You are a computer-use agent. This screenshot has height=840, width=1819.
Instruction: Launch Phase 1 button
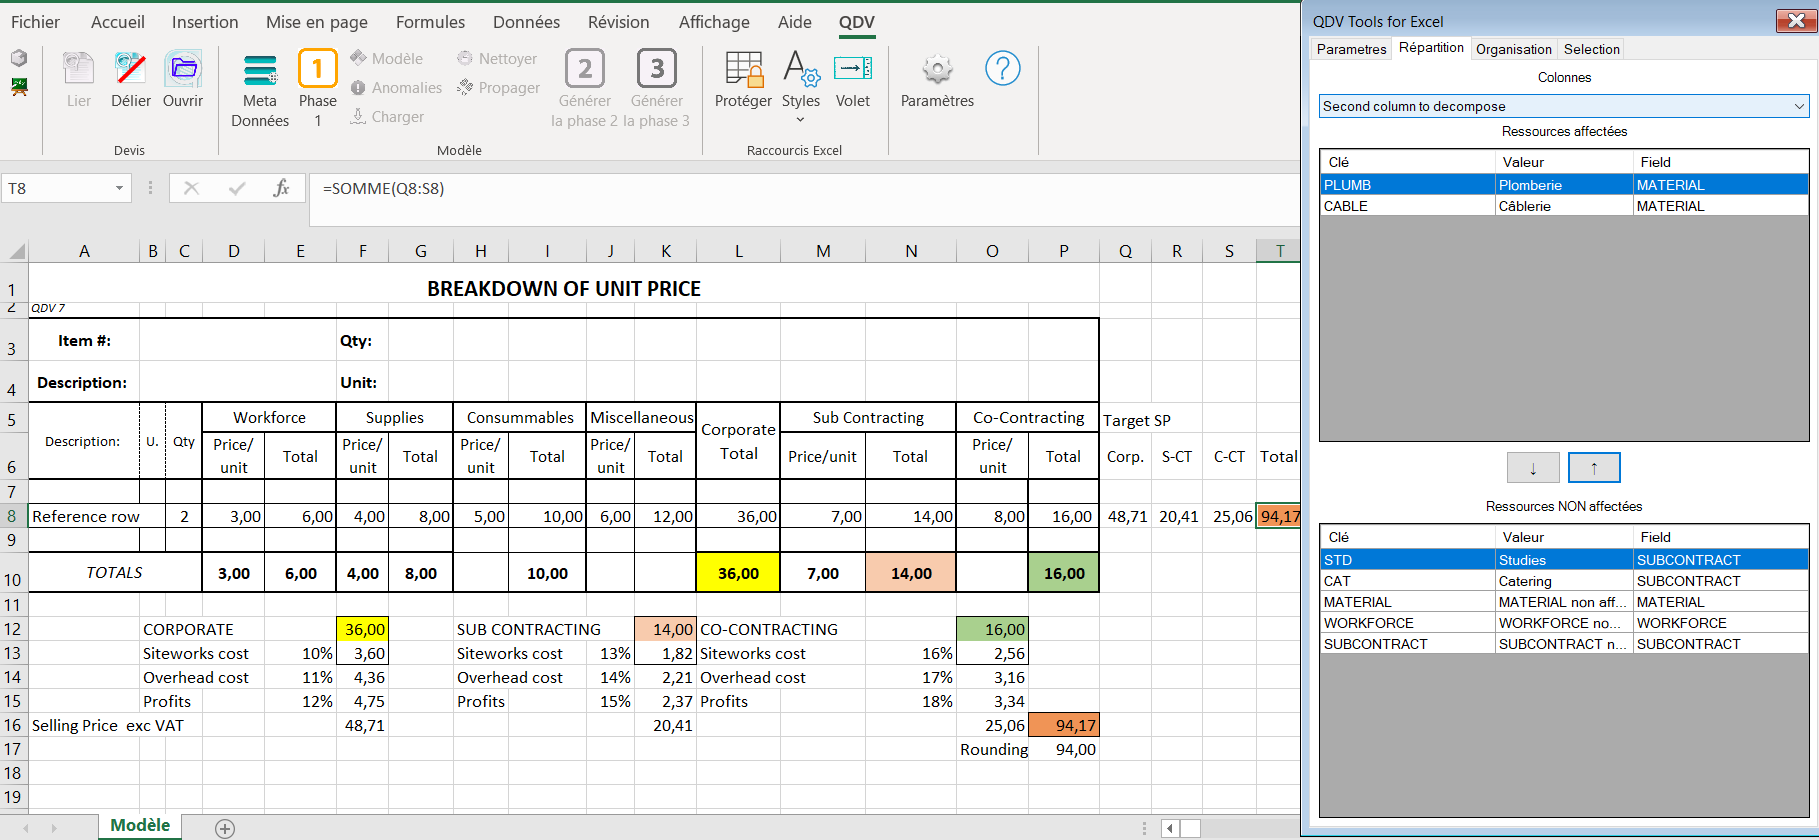pos(318,90)
